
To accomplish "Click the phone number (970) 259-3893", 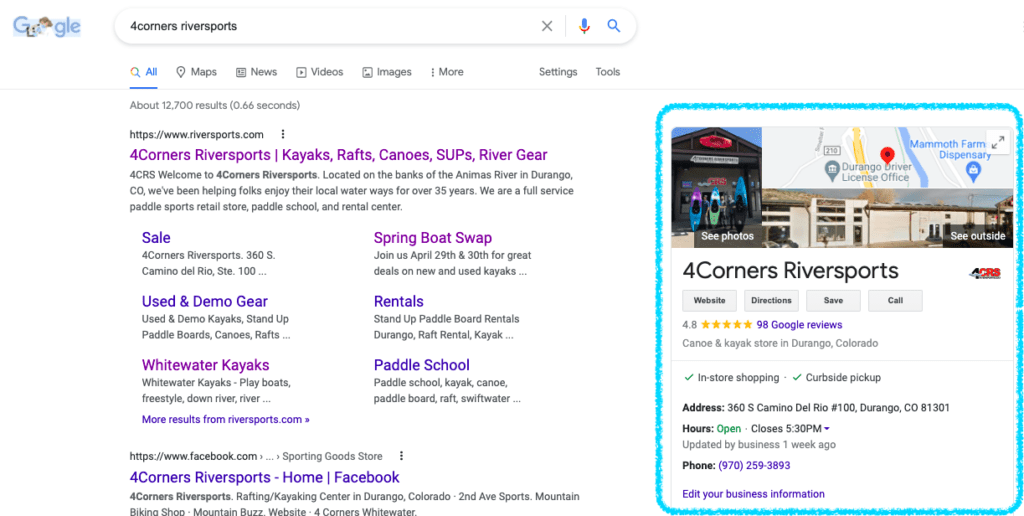I will click(754, 466).
